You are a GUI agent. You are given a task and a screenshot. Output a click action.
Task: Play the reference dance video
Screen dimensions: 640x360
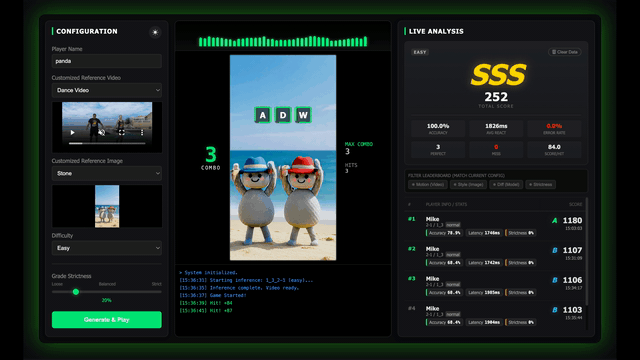point(72,133)
